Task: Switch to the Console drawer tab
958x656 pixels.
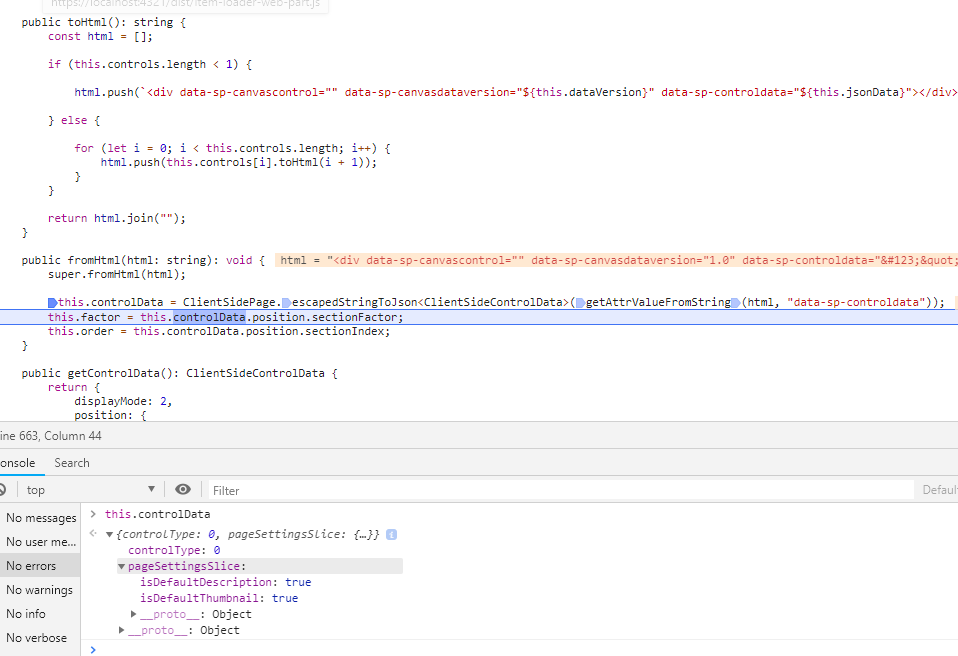Action: 18,463
